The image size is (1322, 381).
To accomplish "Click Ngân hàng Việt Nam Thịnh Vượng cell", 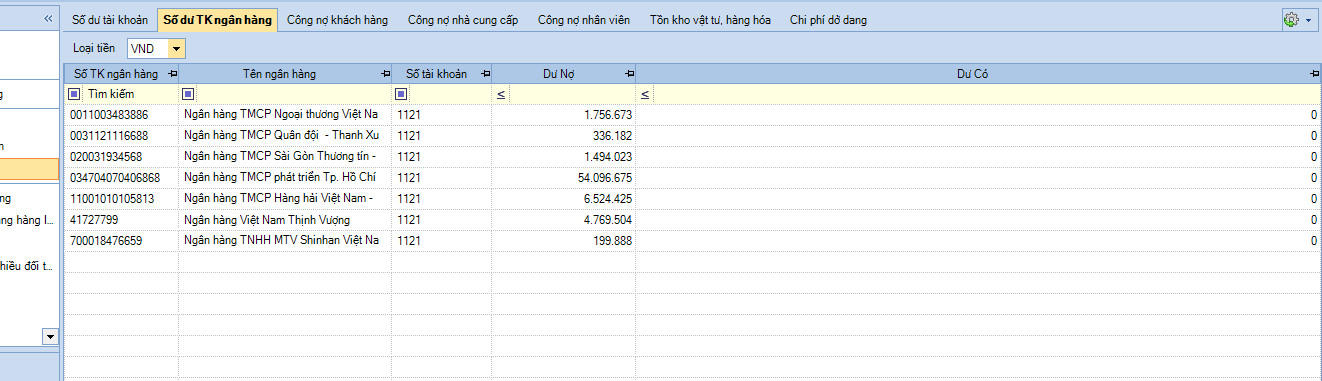I will pos(285,220).
